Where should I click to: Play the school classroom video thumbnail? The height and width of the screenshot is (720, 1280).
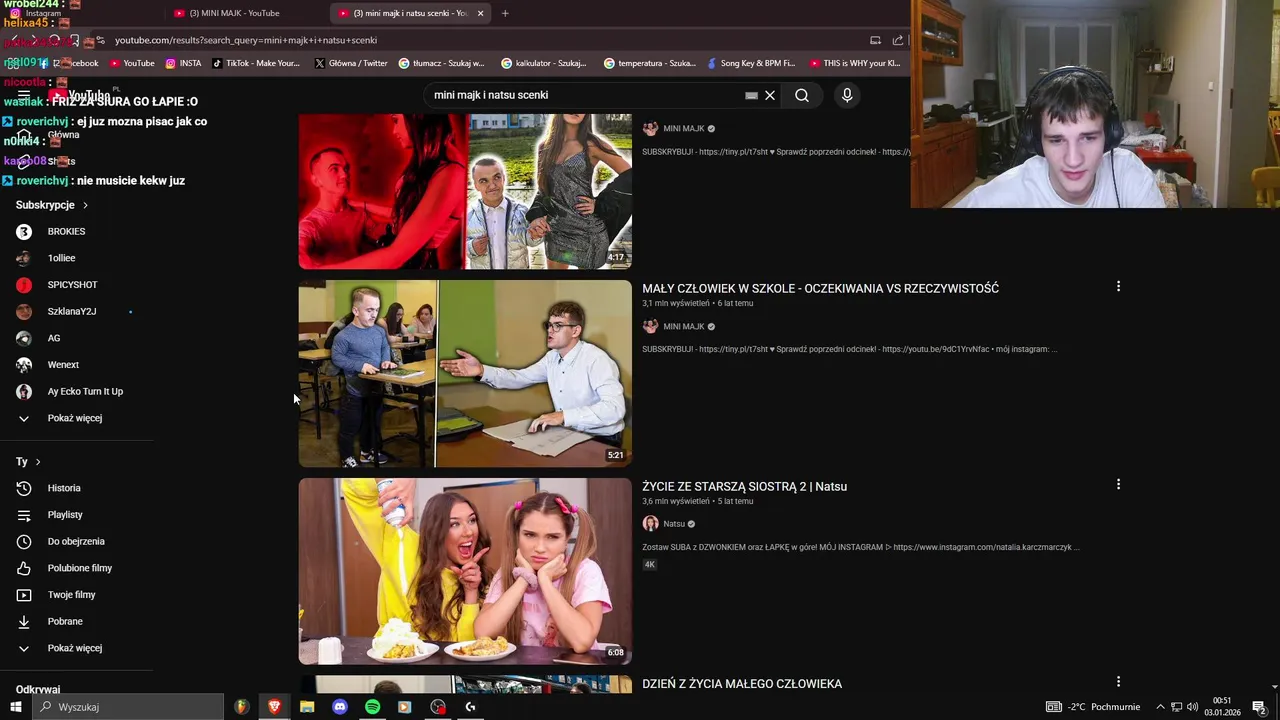(x=465, y=373)
